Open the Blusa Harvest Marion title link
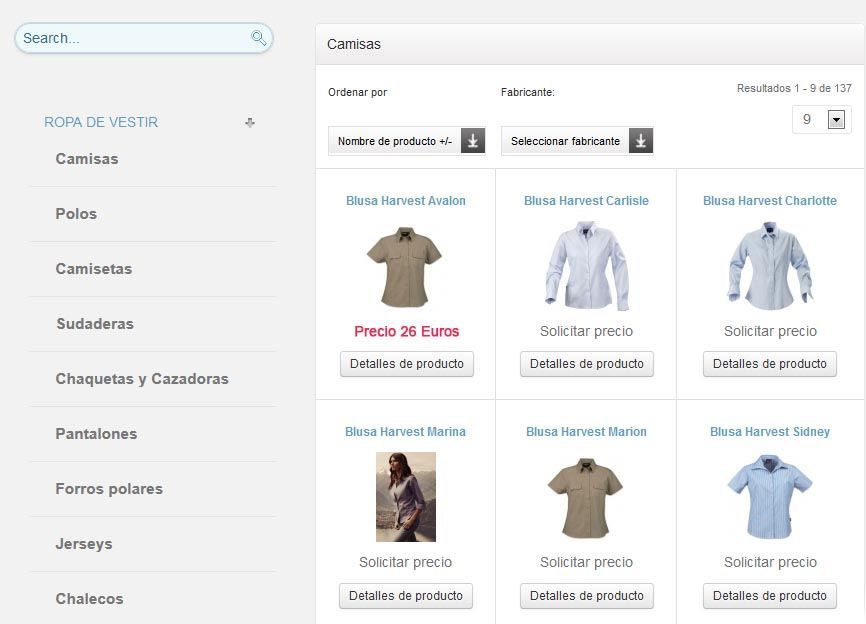The image size is (866, 624). tap(586, 432)
